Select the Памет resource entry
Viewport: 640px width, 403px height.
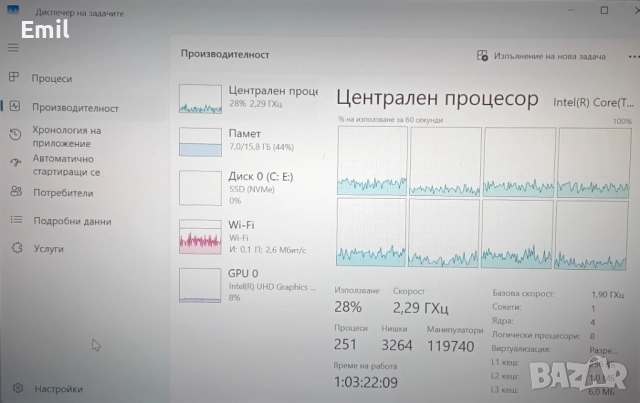coord(248,141)
